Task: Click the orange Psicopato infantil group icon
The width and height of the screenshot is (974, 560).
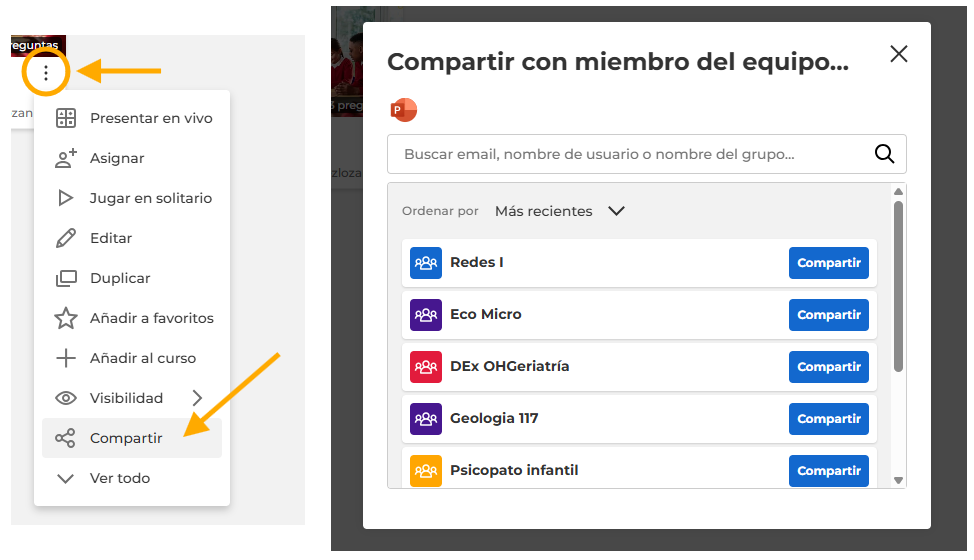Action: [x=426, y=471]
